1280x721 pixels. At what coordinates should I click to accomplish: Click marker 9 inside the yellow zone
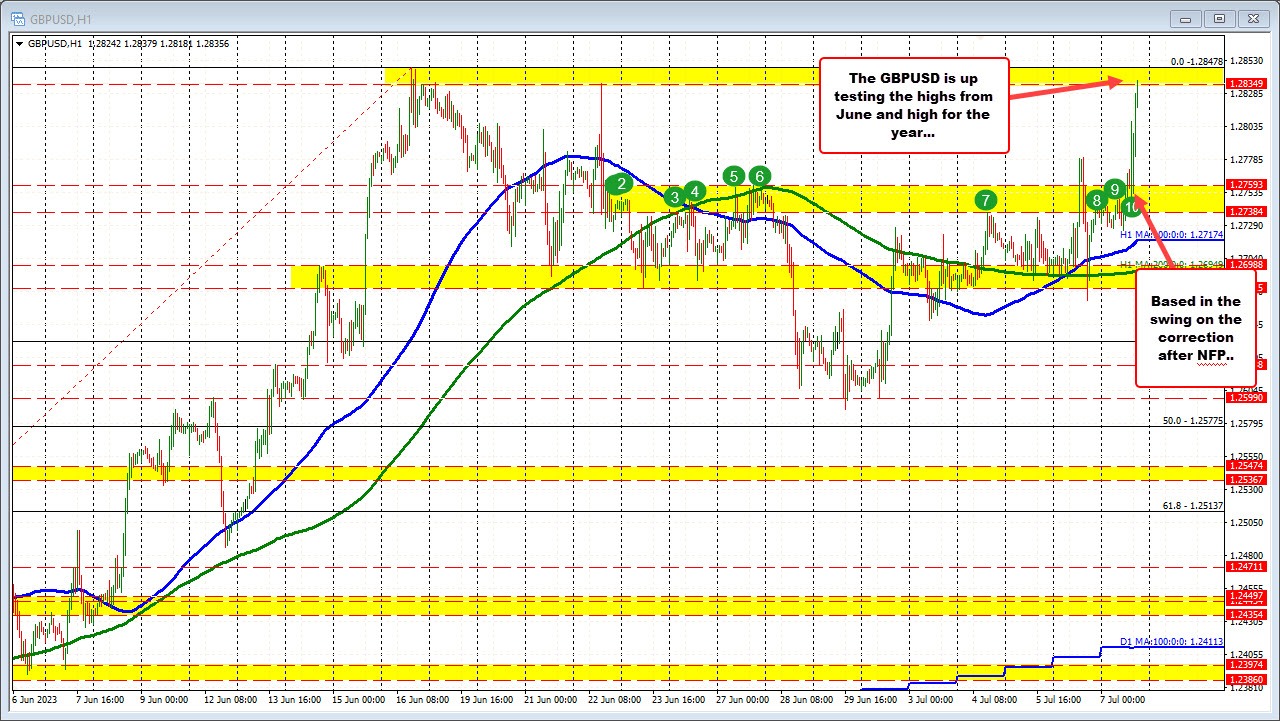click(x=1116, y=188)
